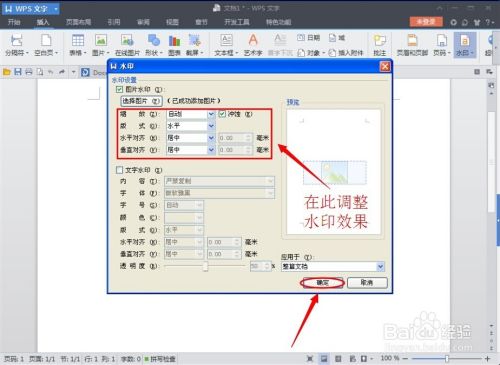Image resolution: width=500 pixels, height=365 pixels.
Task: Open the 表格 table insert tool
Action: (x=78, y=44)
